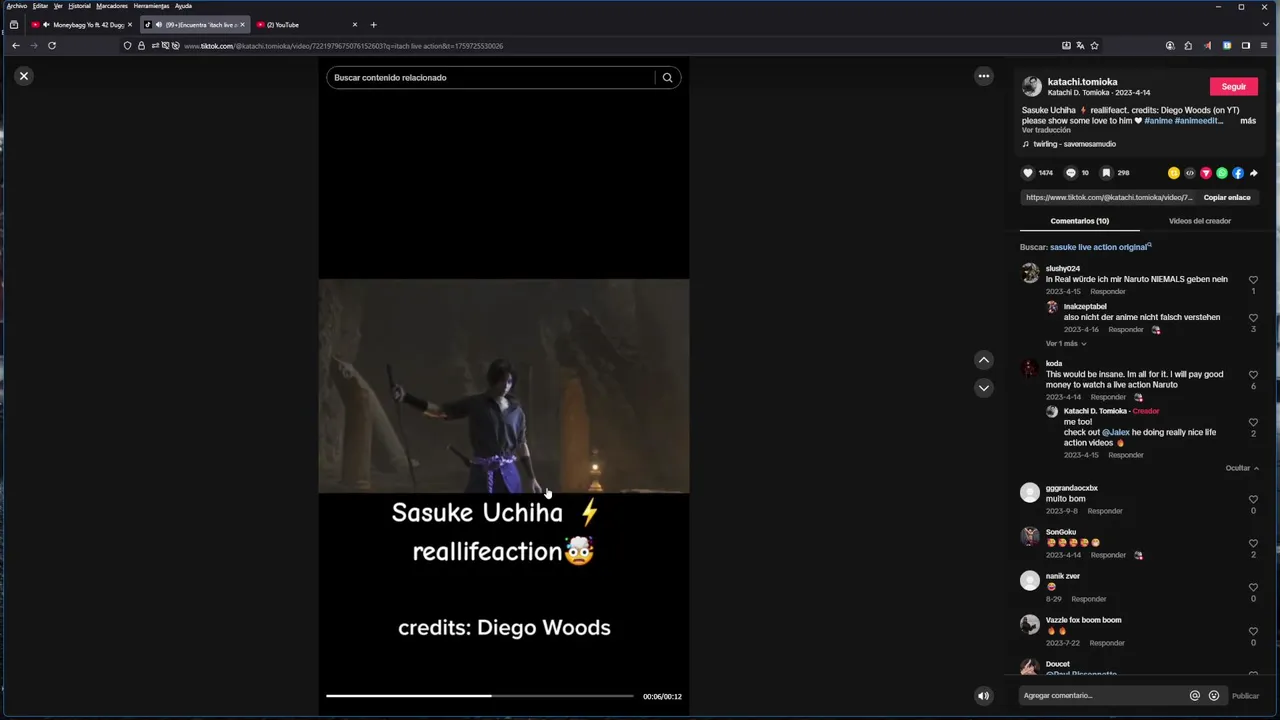The height and width of the screenshot is (720, 1280).
Task: Click the extensions icon in toolbar
Action: [x=1188, y=45]
